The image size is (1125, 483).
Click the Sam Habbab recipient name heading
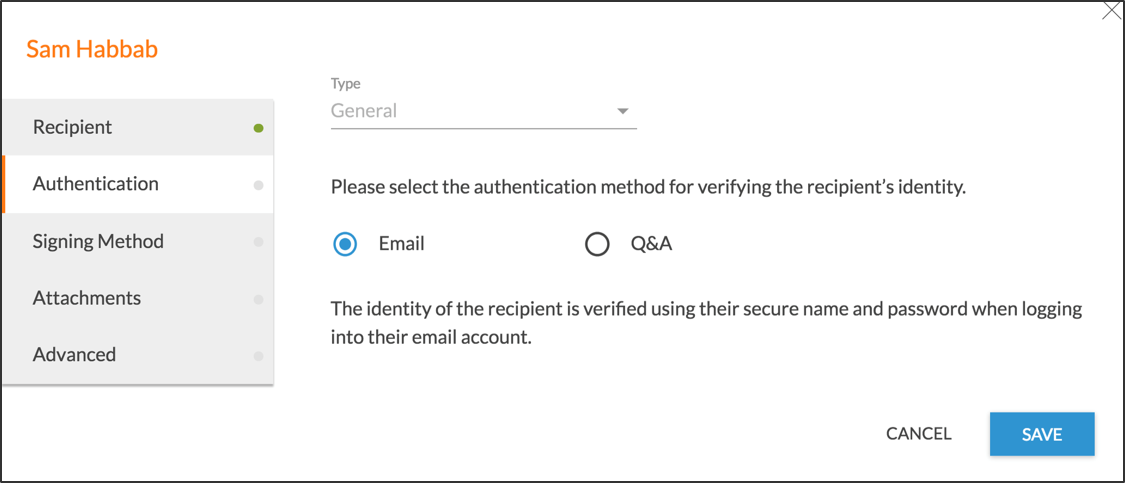point(92,50)
